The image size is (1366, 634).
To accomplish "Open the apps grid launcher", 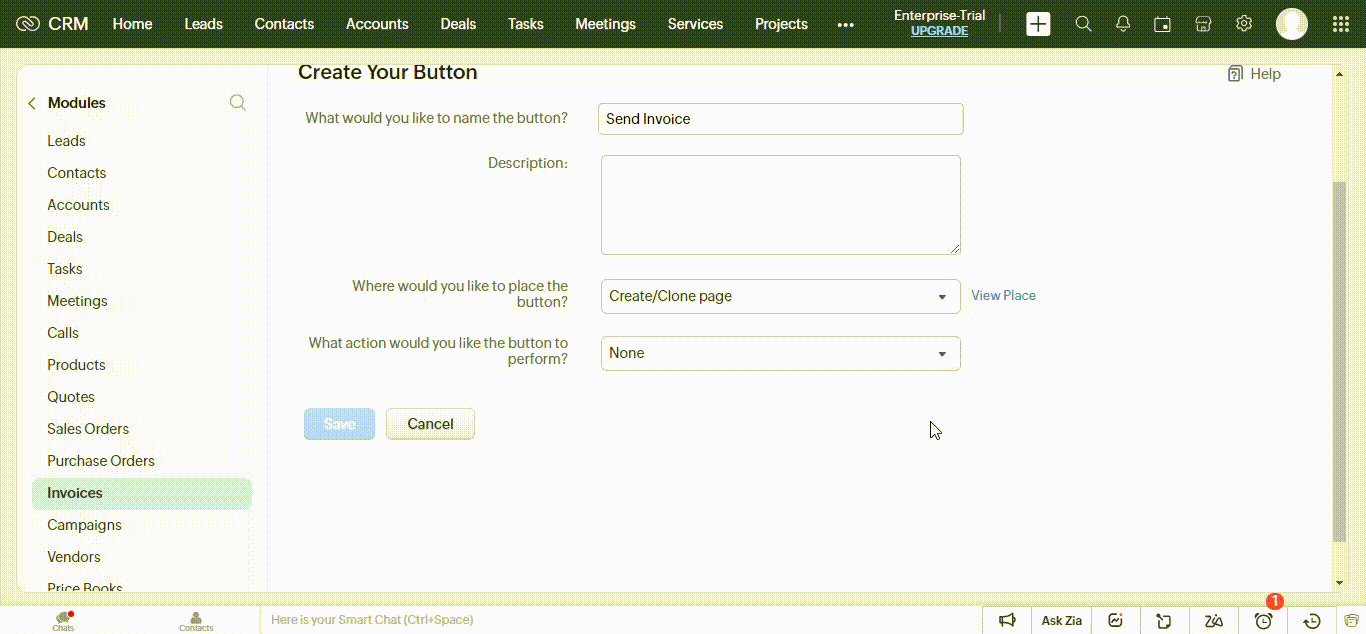I will [1340, 24].
